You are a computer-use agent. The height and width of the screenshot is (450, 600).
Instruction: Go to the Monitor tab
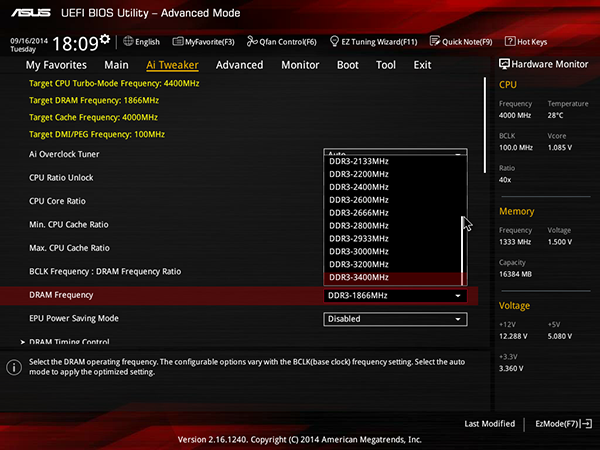coord(300,65)
